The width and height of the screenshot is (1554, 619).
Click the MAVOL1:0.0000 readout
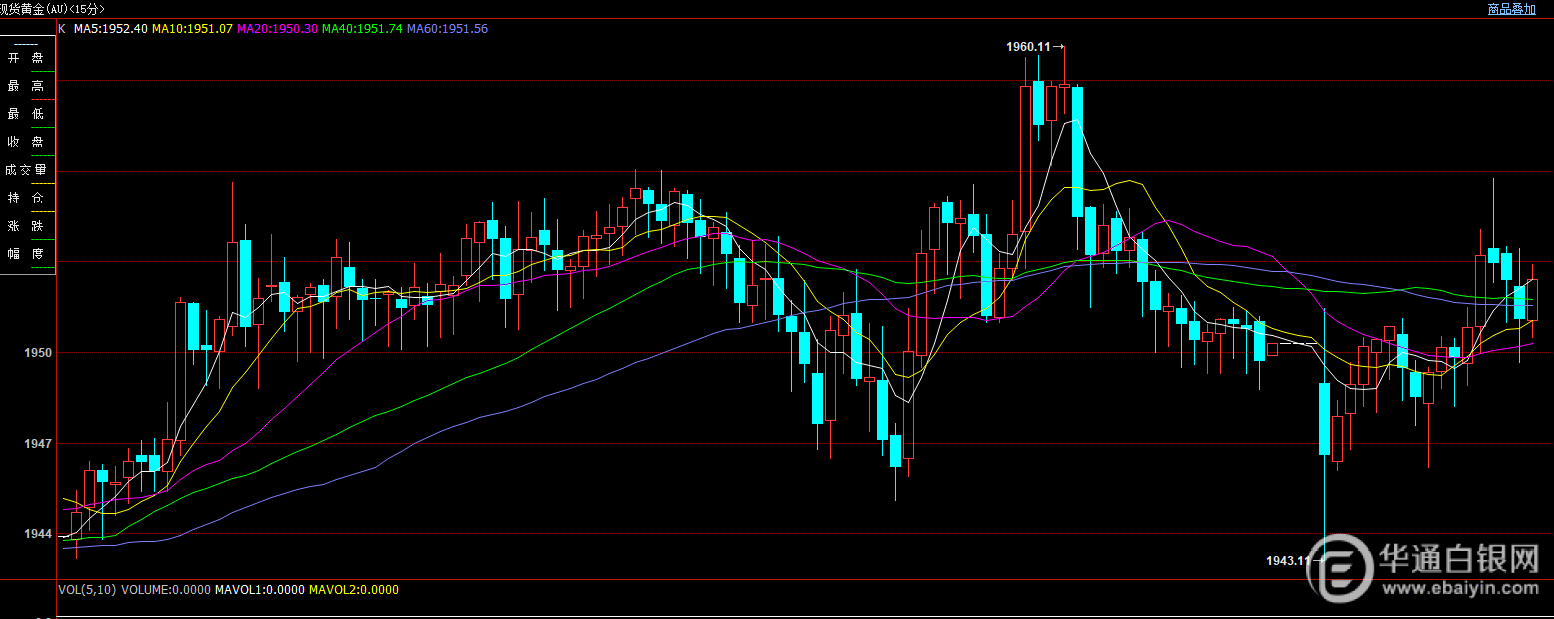tap(260, 590)
